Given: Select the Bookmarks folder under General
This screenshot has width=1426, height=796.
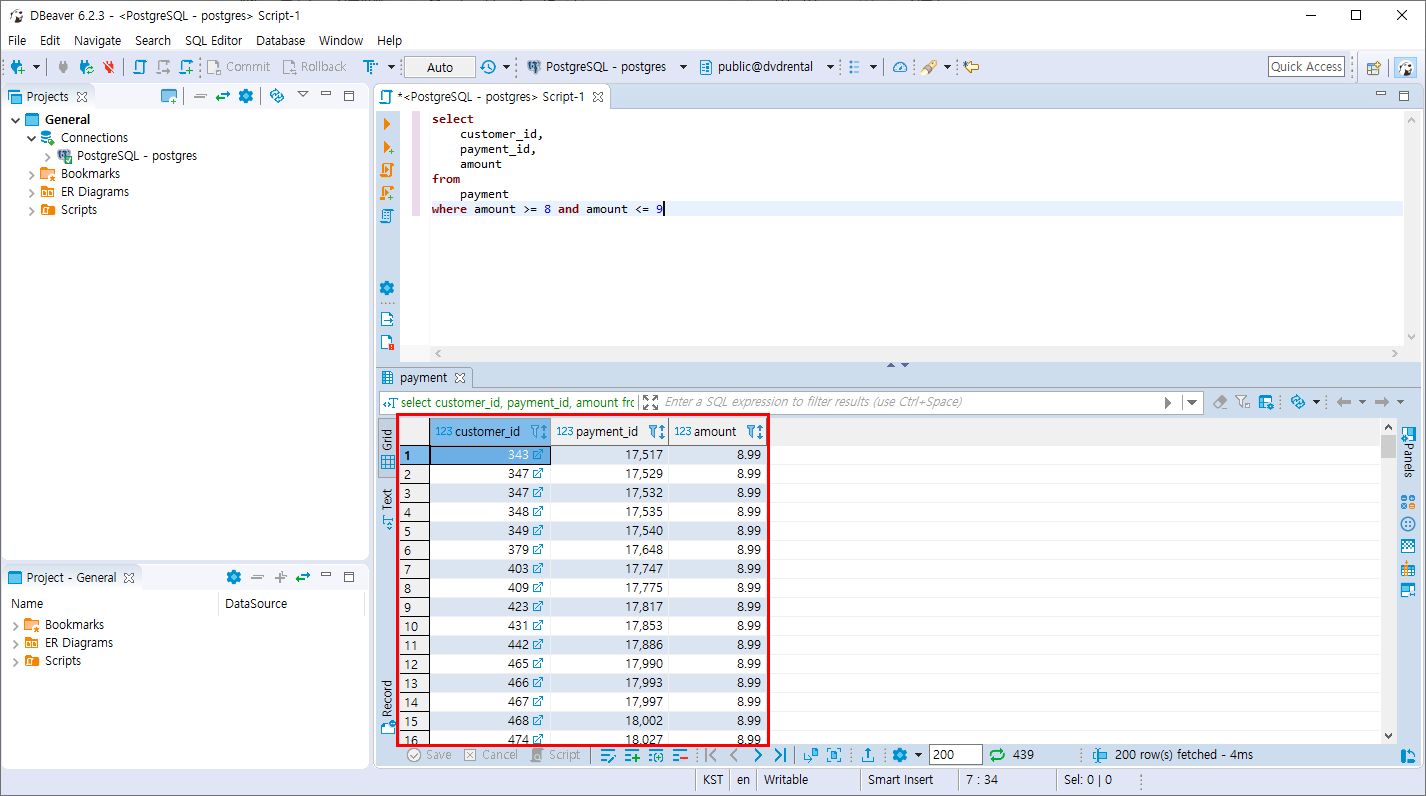Looking at the screenshot, I should click(90, 174).
